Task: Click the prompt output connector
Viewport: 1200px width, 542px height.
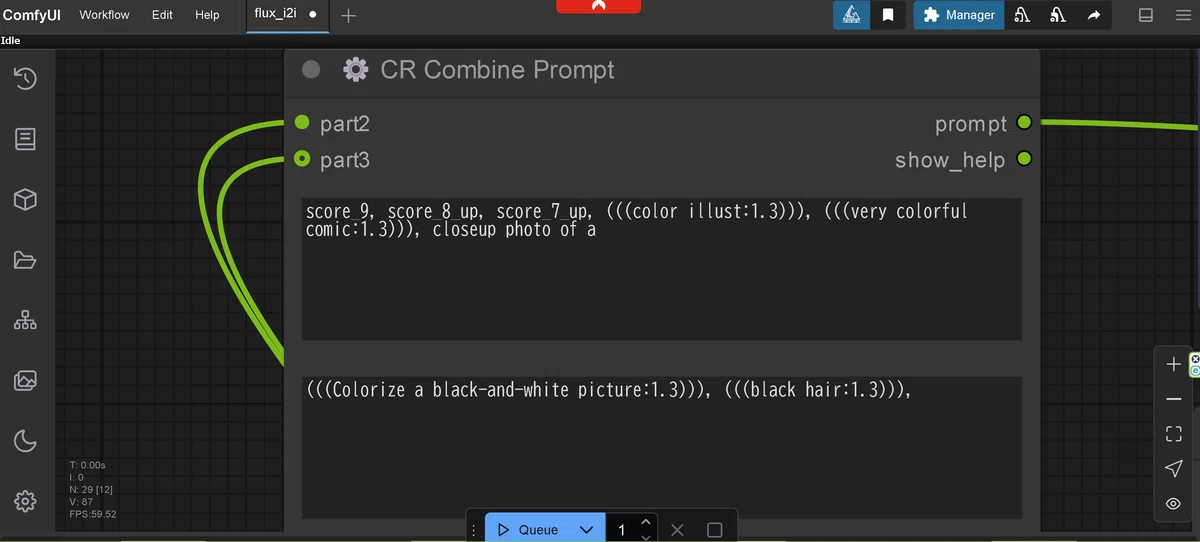Action: point(1023,123)
